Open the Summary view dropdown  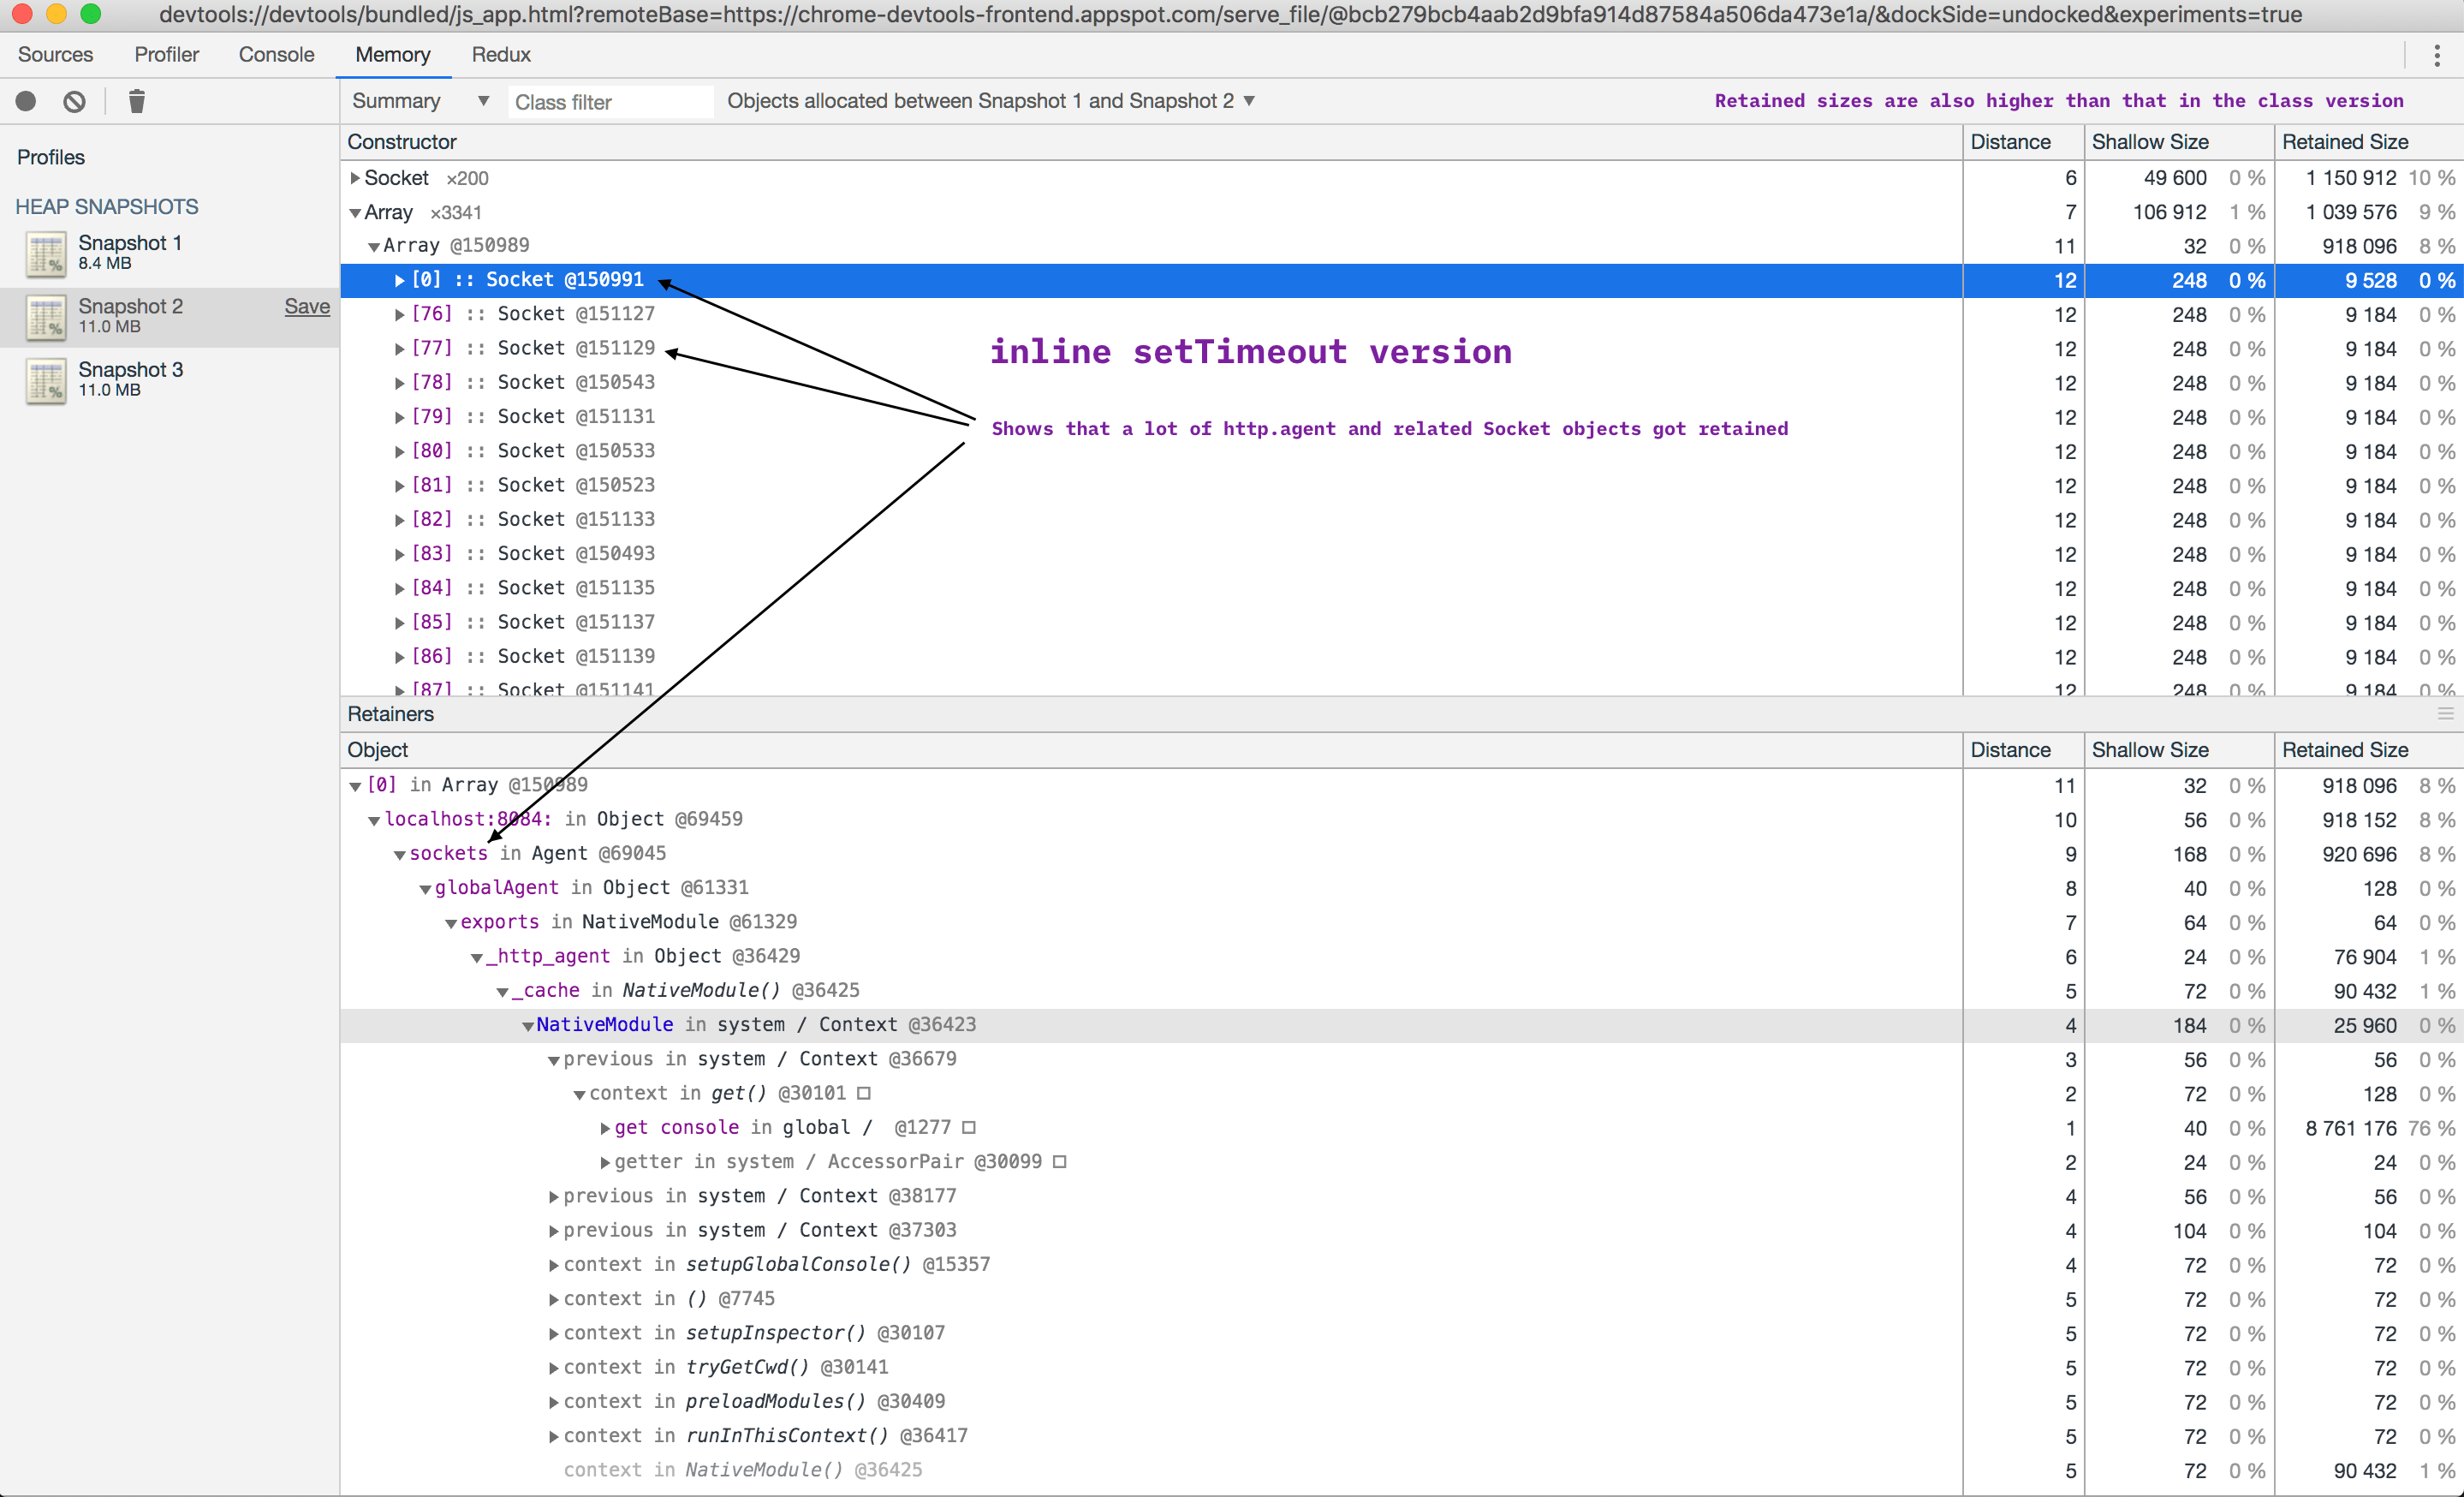420,101
